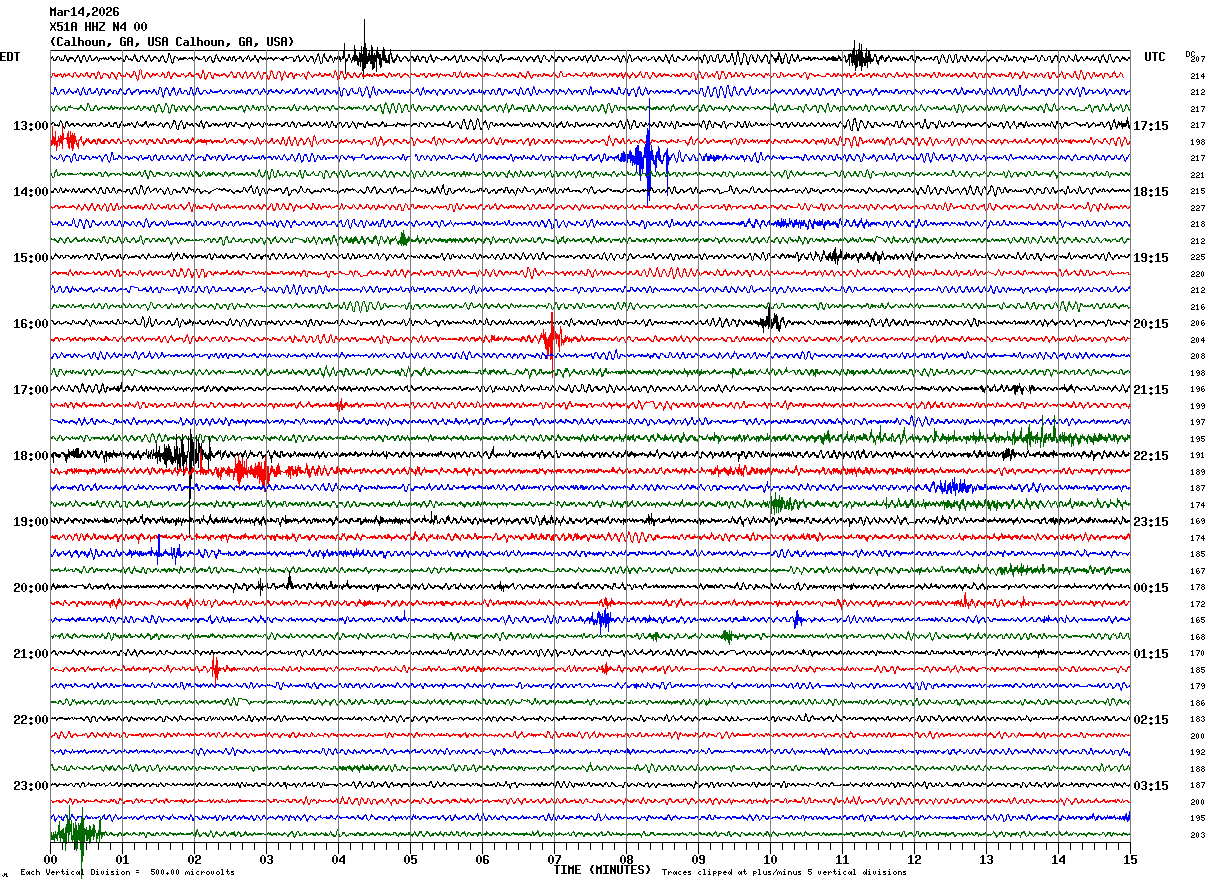Click minute tick label 01 on the x-axis
The image size is (1210, 886).
(122, 859)
